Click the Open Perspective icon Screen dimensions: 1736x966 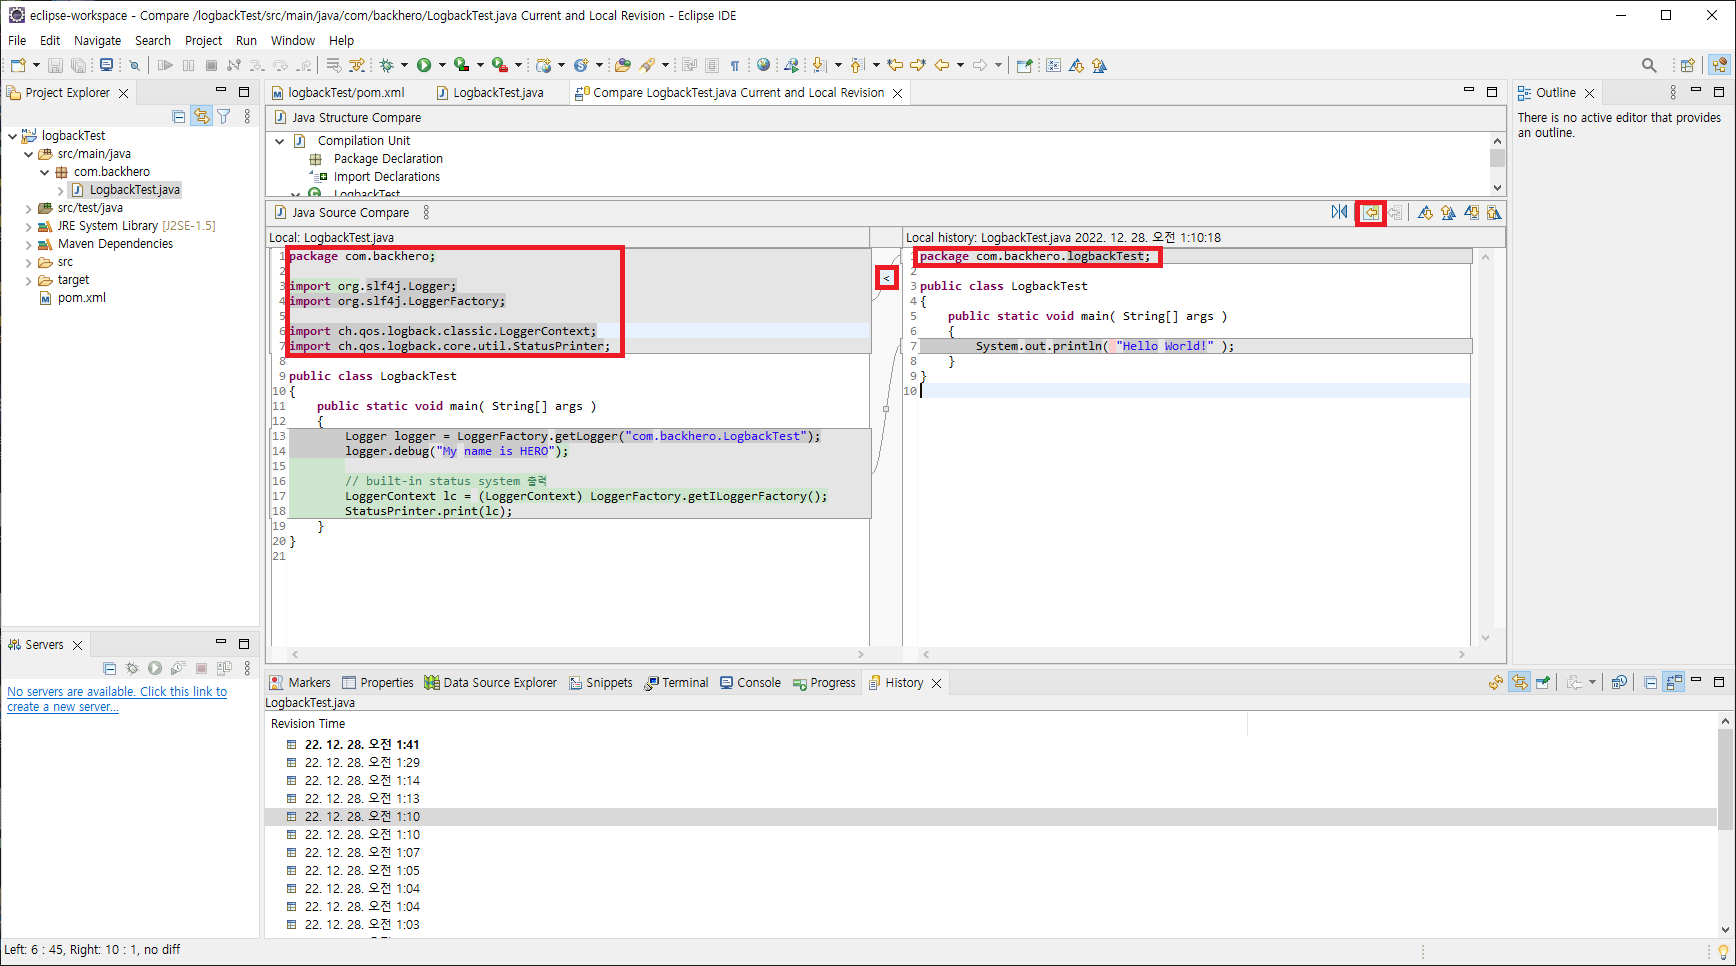click(1688, 66)
